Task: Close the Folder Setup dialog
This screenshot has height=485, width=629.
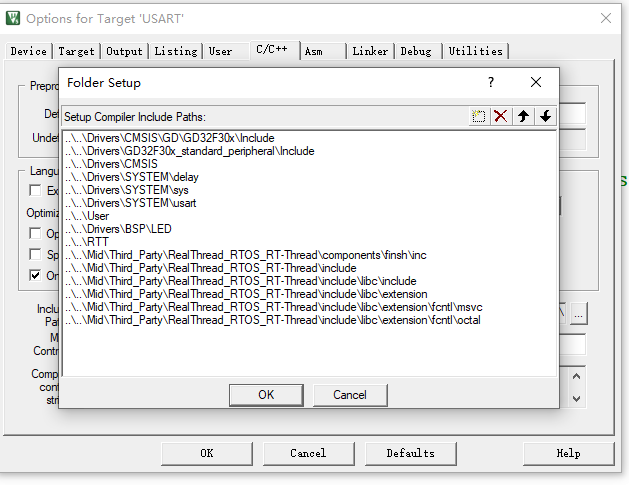Action: coord(536,82)
